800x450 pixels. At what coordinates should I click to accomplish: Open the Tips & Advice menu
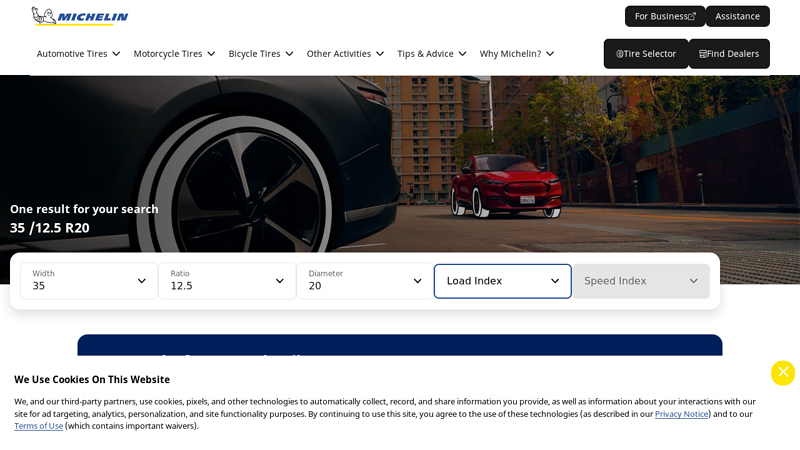pyautogui.click(x=432, y=54)
